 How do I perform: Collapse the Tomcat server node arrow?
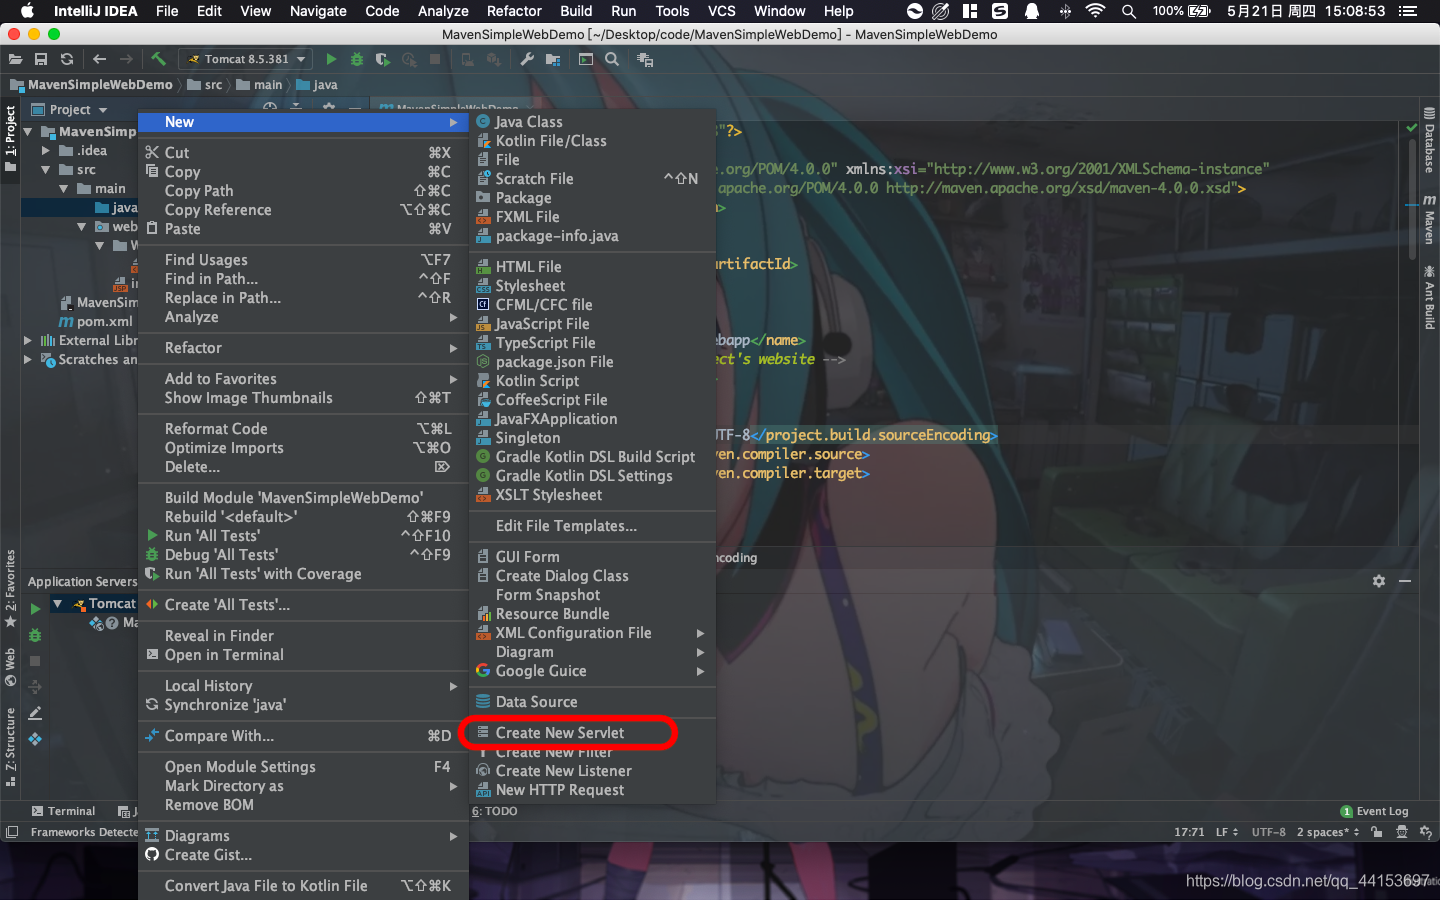pos(57,604)
